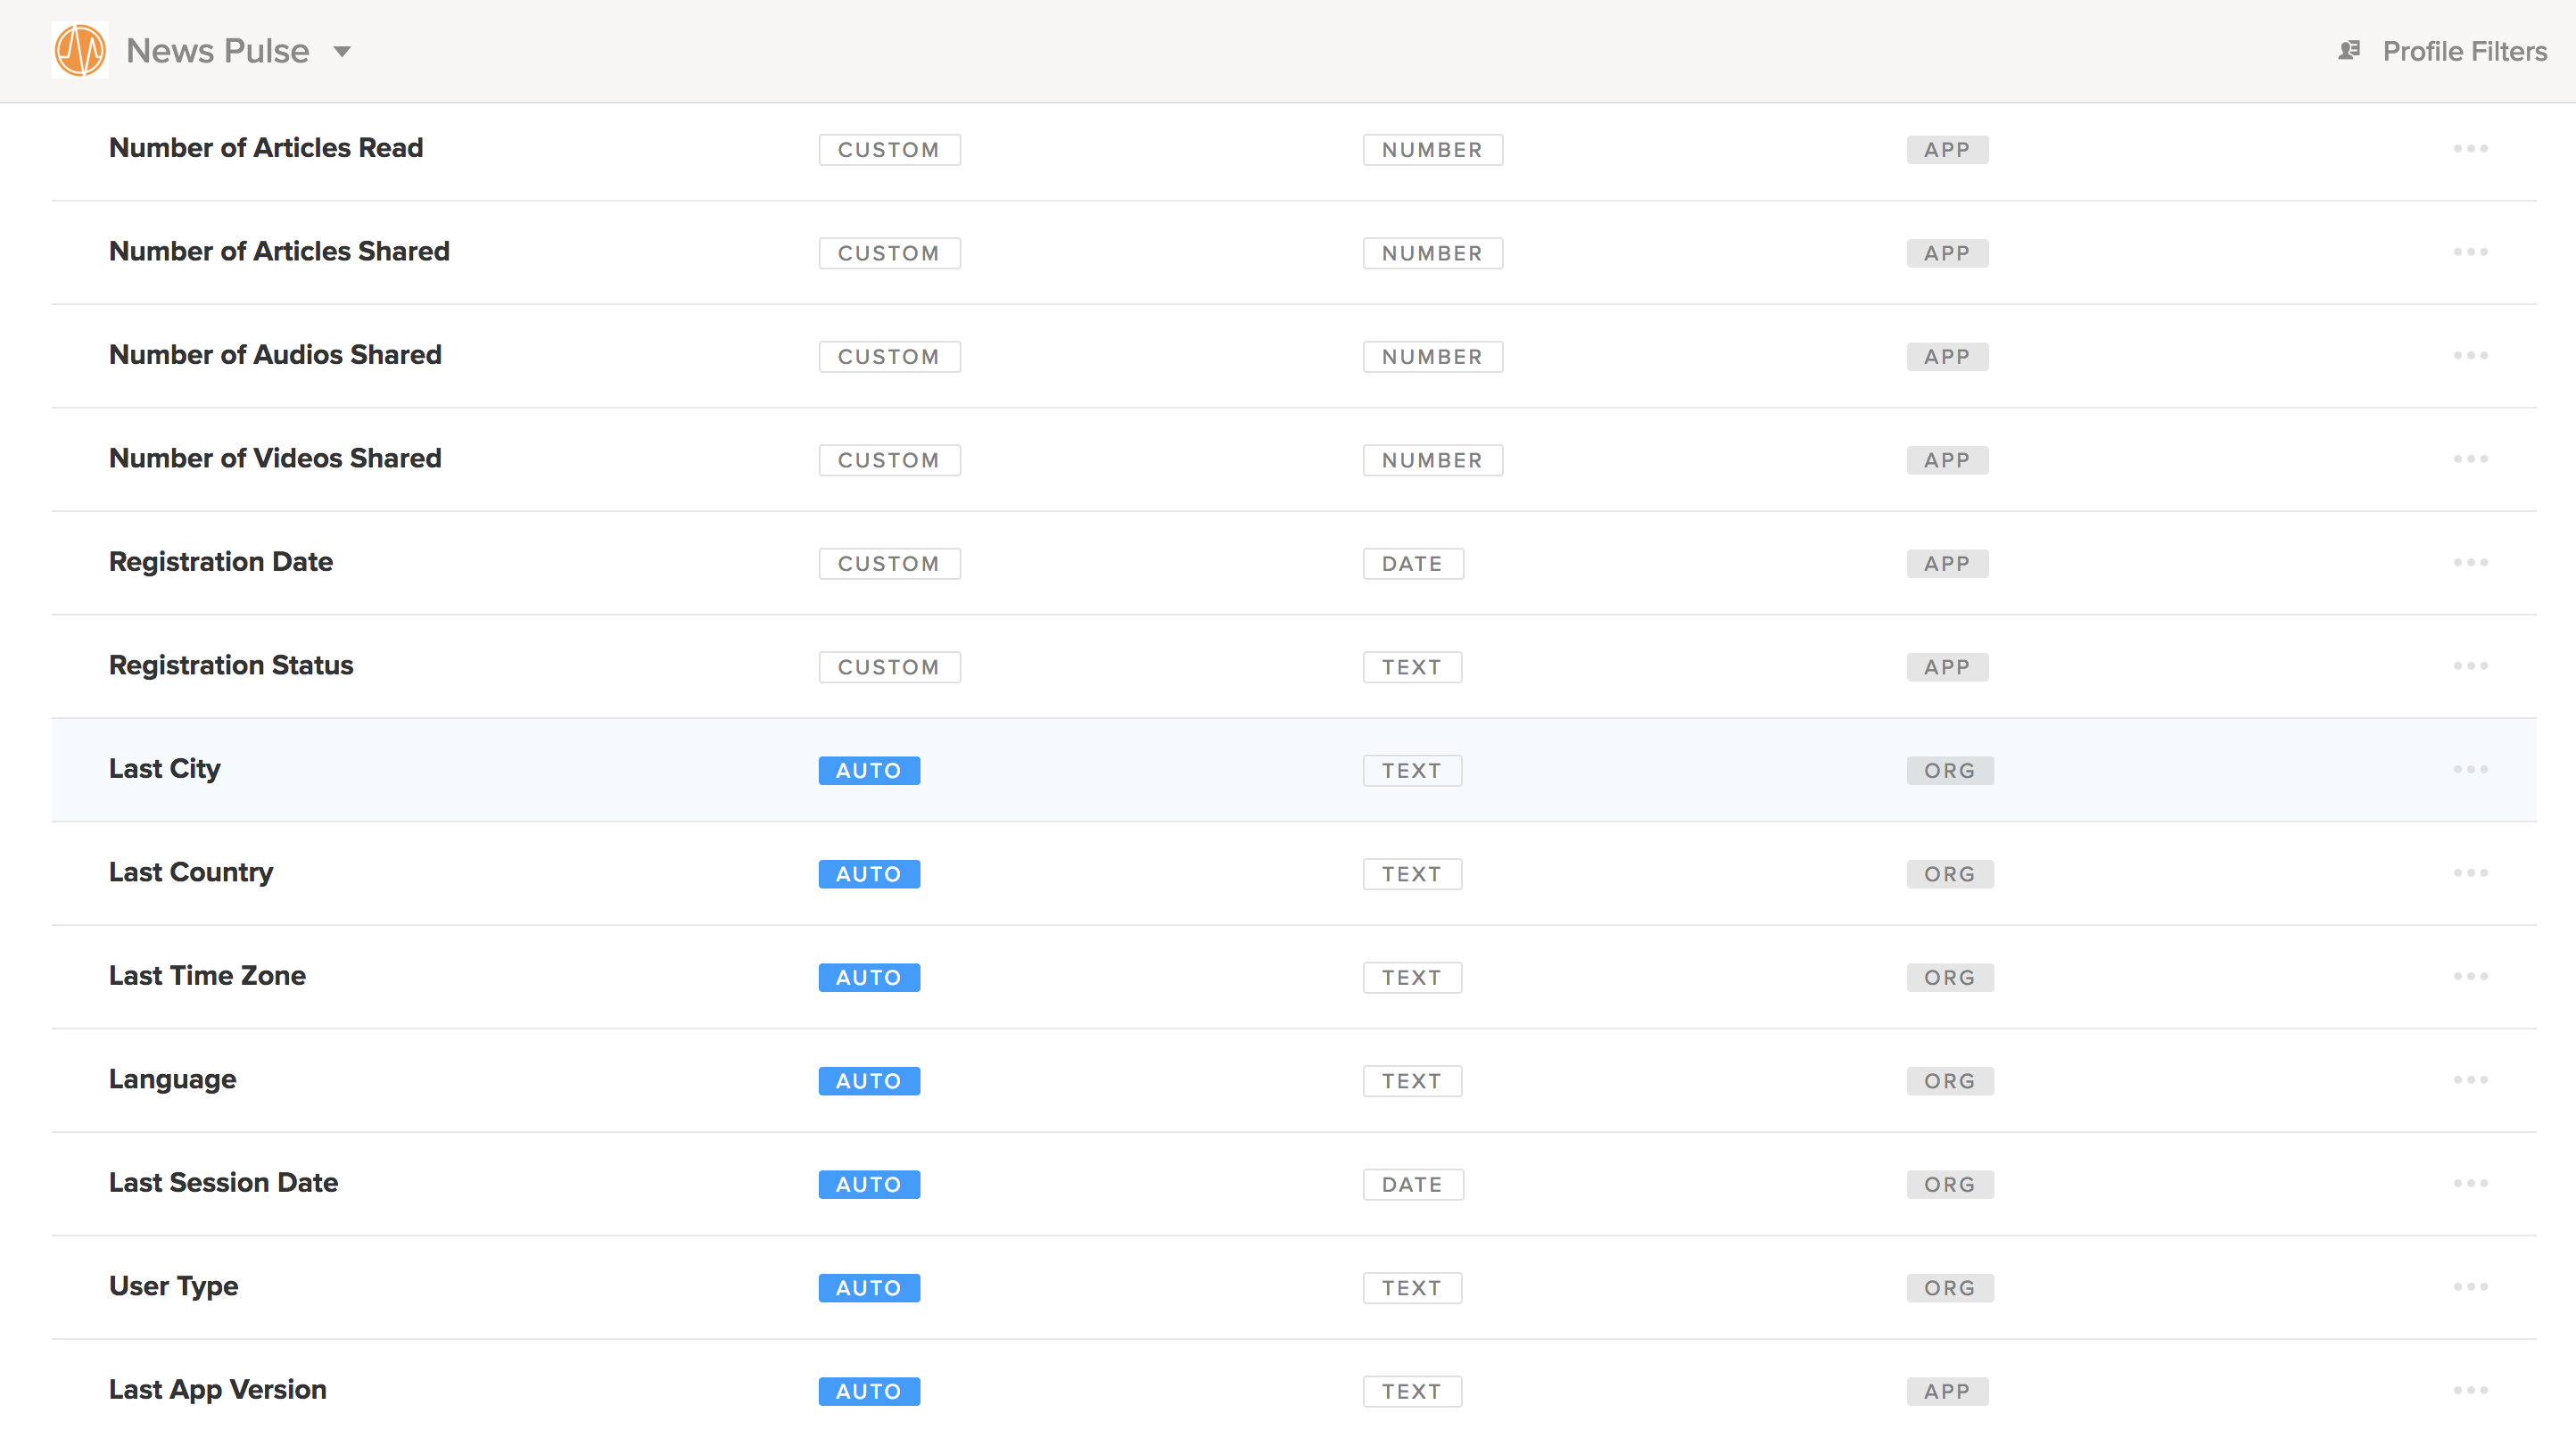Open three-dot menu for Last City row
This screenshot has width=2576, height=1438.
tap(2470, 770)
